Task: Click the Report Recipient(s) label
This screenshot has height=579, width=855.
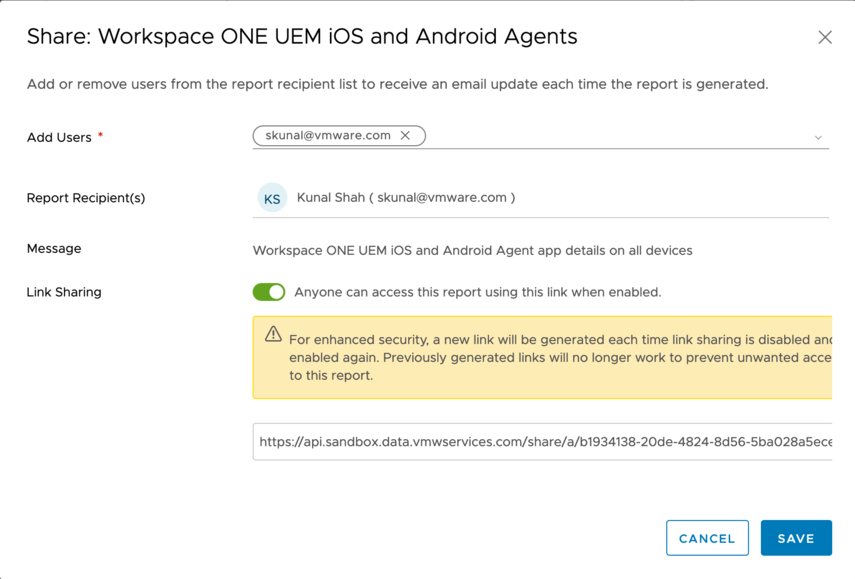Action: (x=86, y=198)
